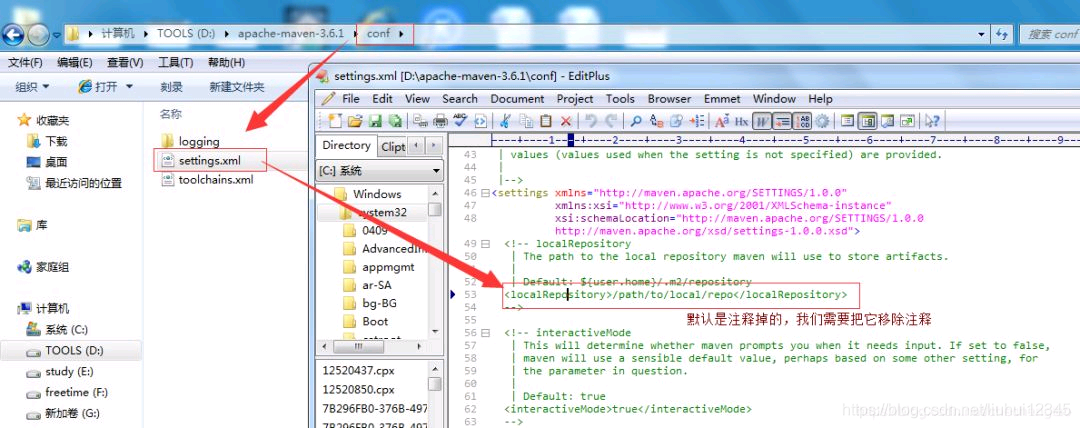Create a new document in EditPlus toolbar

(x=335, y=121)
